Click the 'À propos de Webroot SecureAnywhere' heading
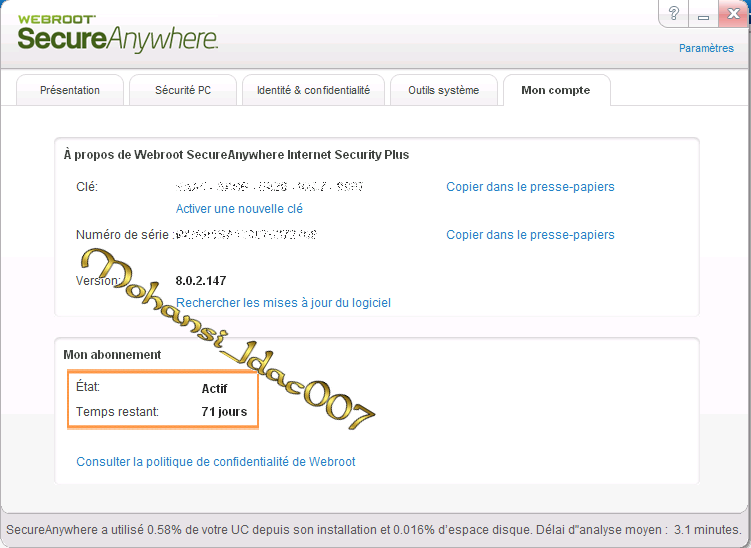The image size is (751, 548). point(236,155)
